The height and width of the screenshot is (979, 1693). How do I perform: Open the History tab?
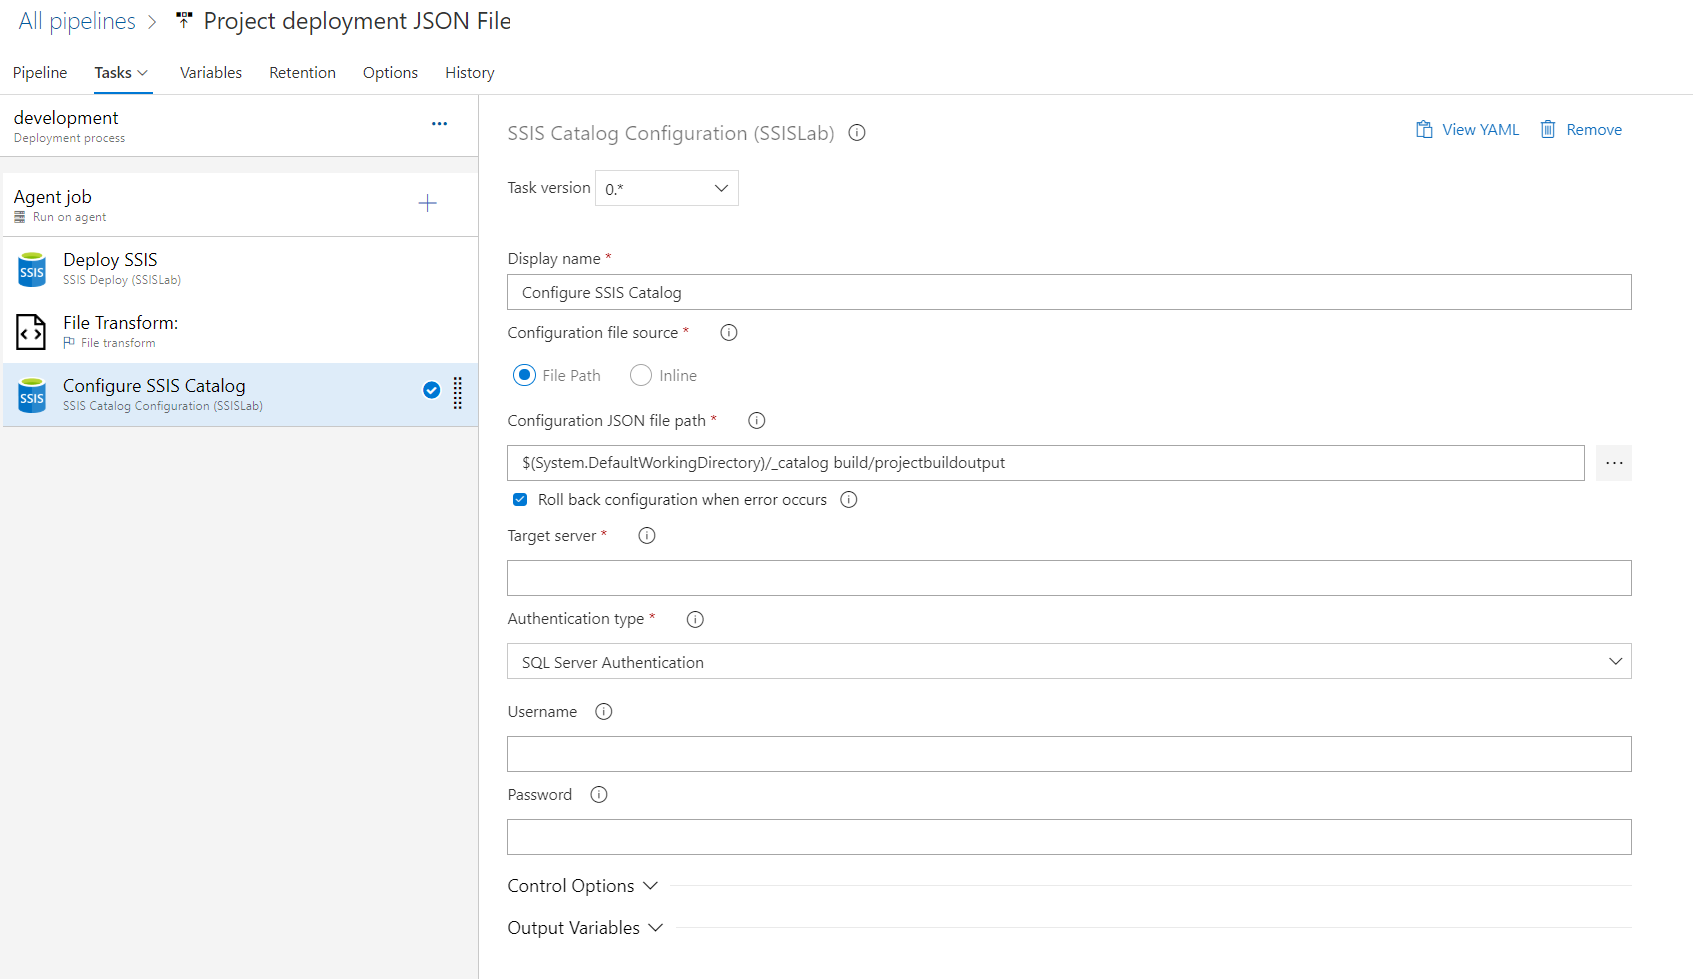point(469,72)
